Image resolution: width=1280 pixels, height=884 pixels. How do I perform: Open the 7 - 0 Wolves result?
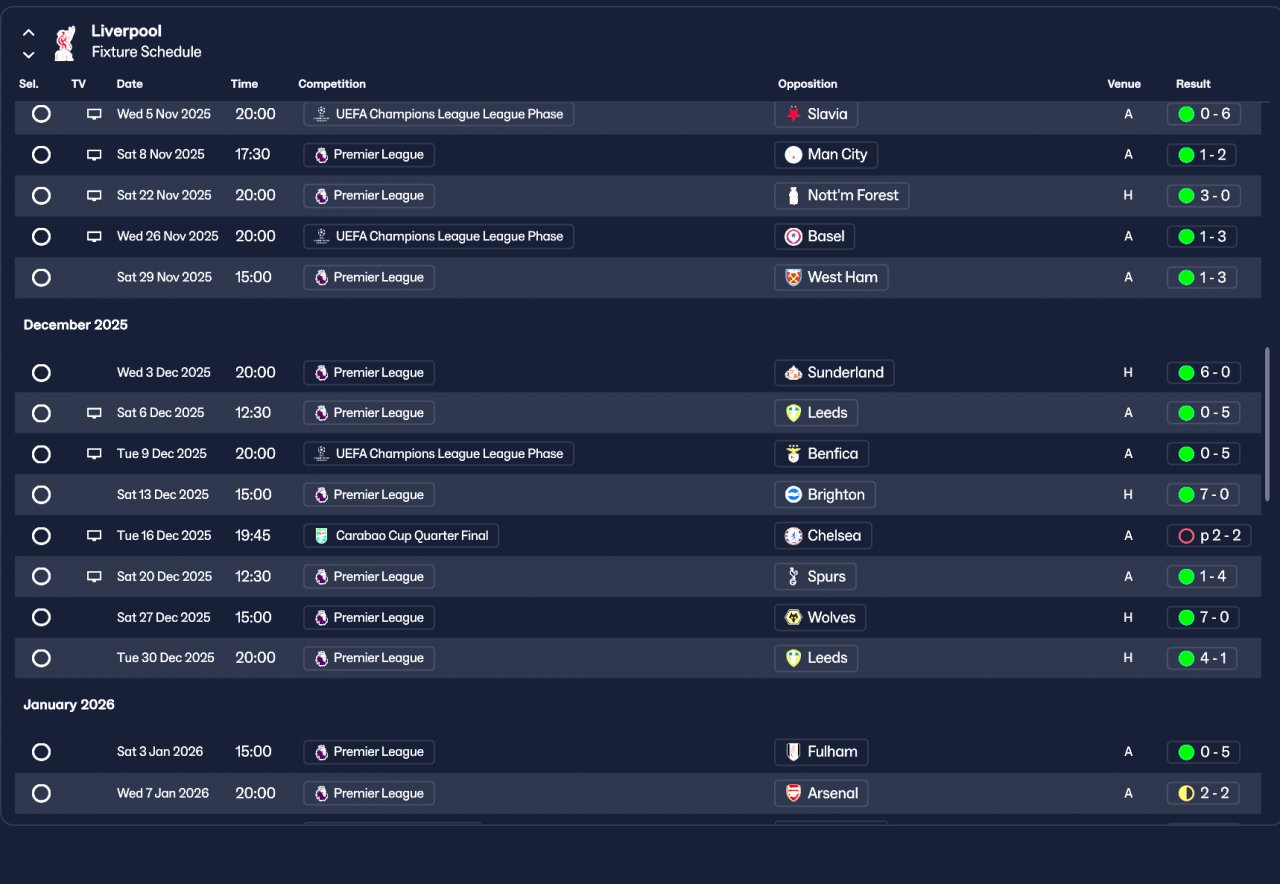click(1204, 618)
